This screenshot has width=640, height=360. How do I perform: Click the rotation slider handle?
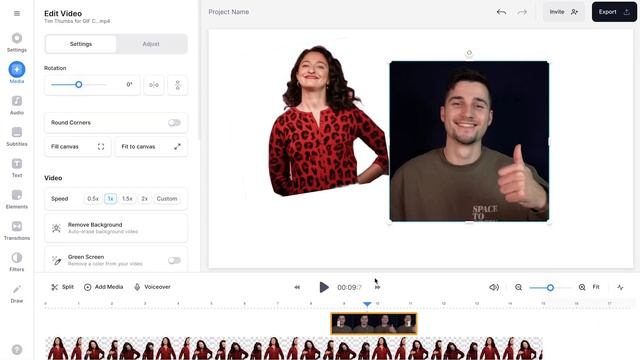pos(78,84)
